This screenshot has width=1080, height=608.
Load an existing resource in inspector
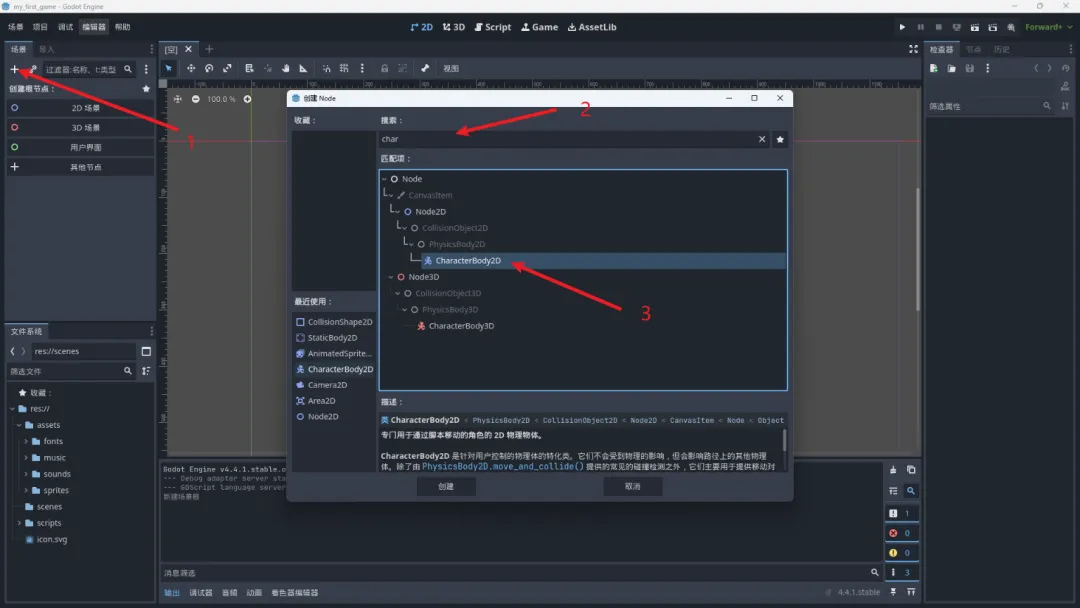(x=951, y=68)
